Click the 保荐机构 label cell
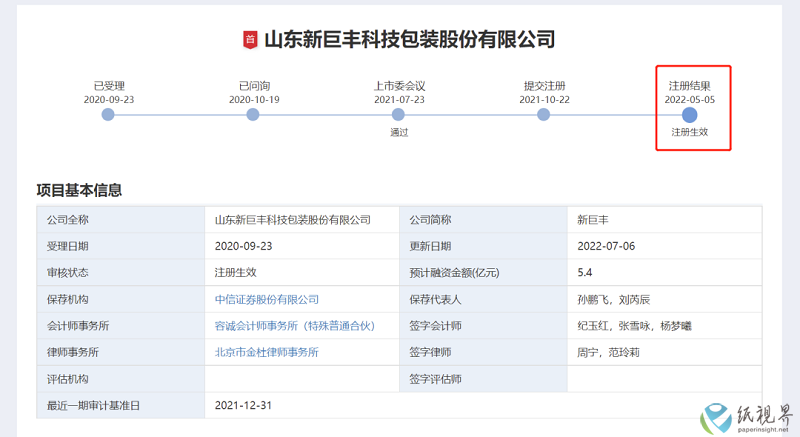 (x=120, y=299)
